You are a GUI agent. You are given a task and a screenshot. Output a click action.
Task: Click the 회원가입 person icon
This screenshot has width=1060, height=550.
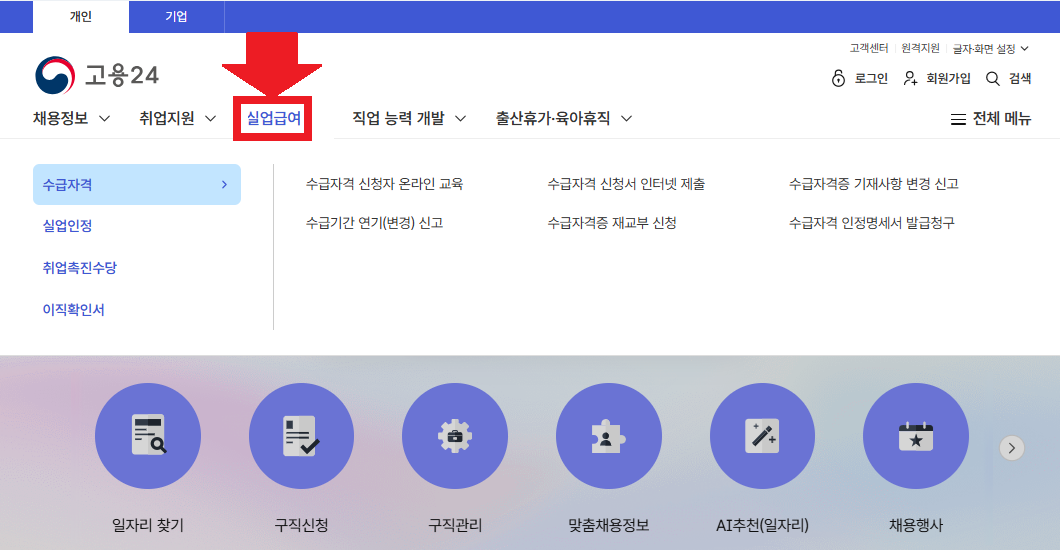tap(911, 78)
